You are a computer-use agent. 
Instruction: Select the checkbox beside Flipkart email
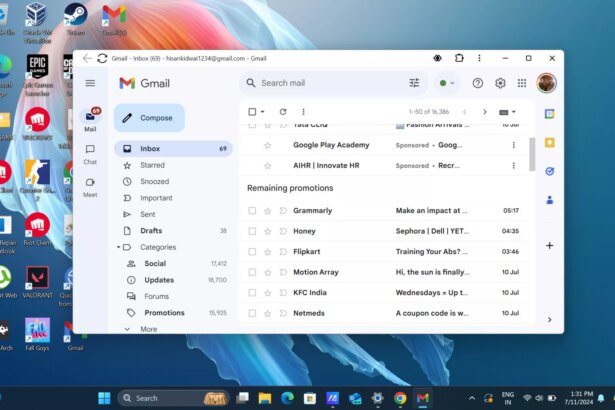(x=252, y=251)
